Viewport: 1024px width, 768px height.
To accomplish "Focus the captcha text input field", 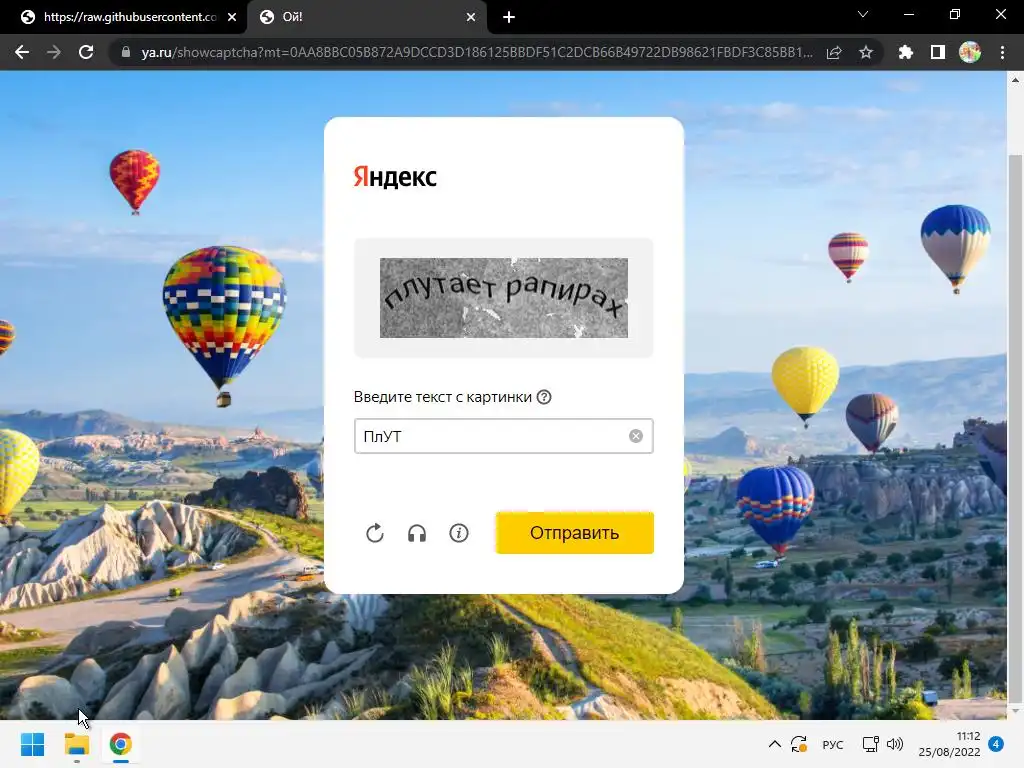I will pyautogui.click(x=504, y=436).
